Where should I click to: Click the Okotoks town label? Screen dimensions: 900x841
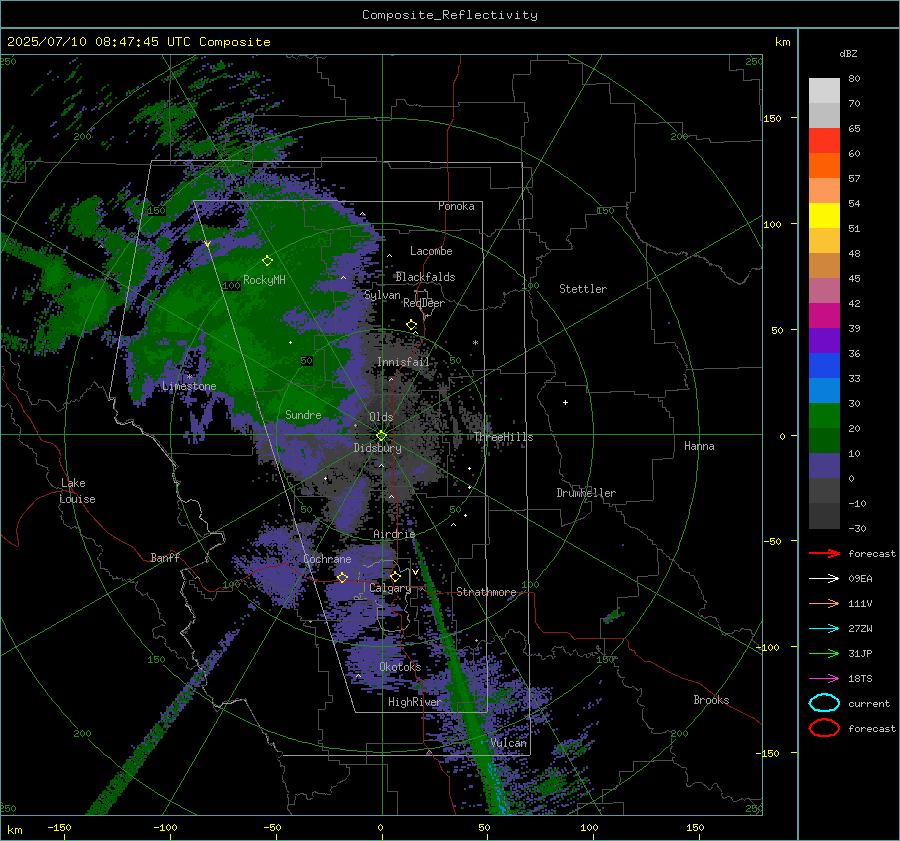400,667
